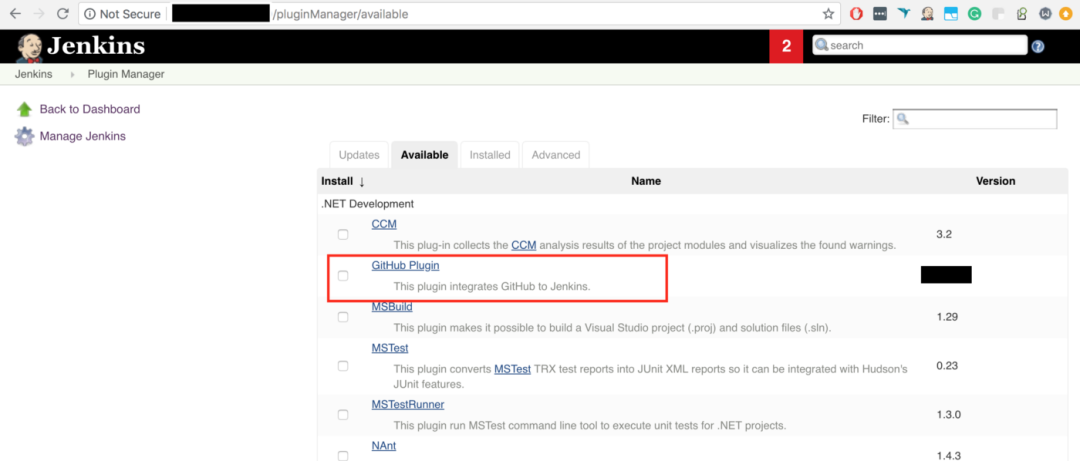Bookmark page with star icon
The width and height of the screenshot is (1080, 461).
tap(829, 14)
